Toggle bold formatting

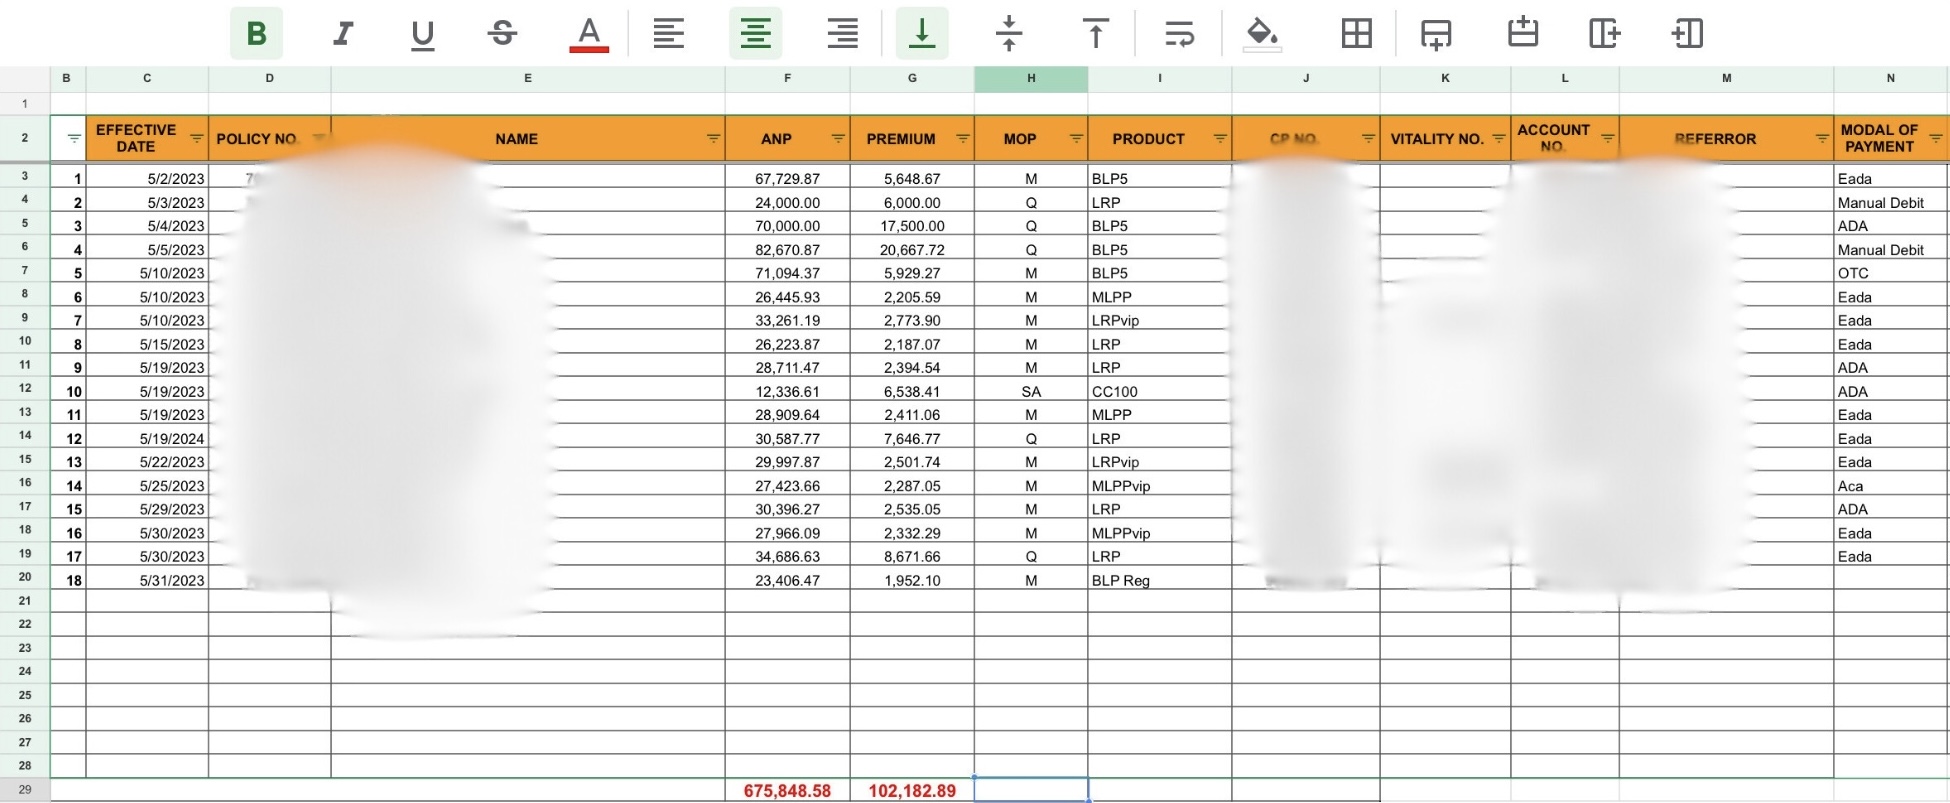256,34
